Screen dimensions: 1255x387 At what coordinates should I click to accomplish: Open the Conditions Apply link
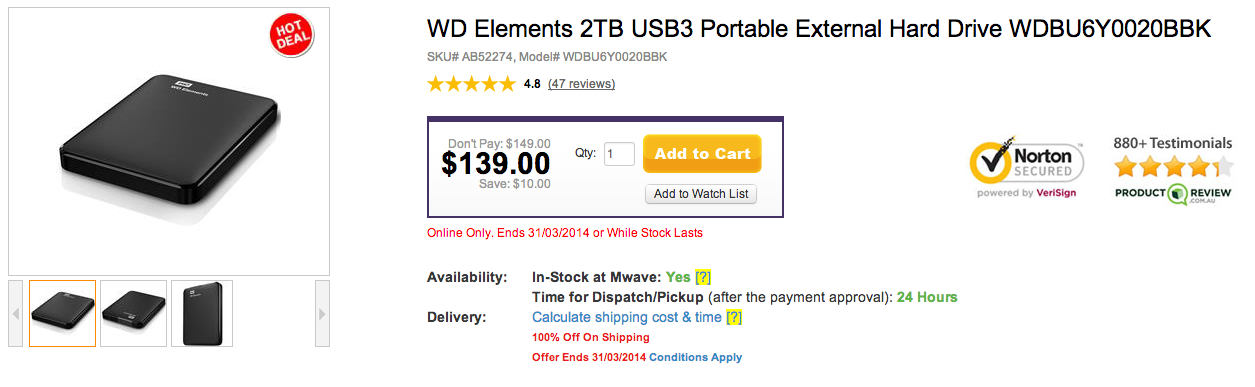pos(696,357)
